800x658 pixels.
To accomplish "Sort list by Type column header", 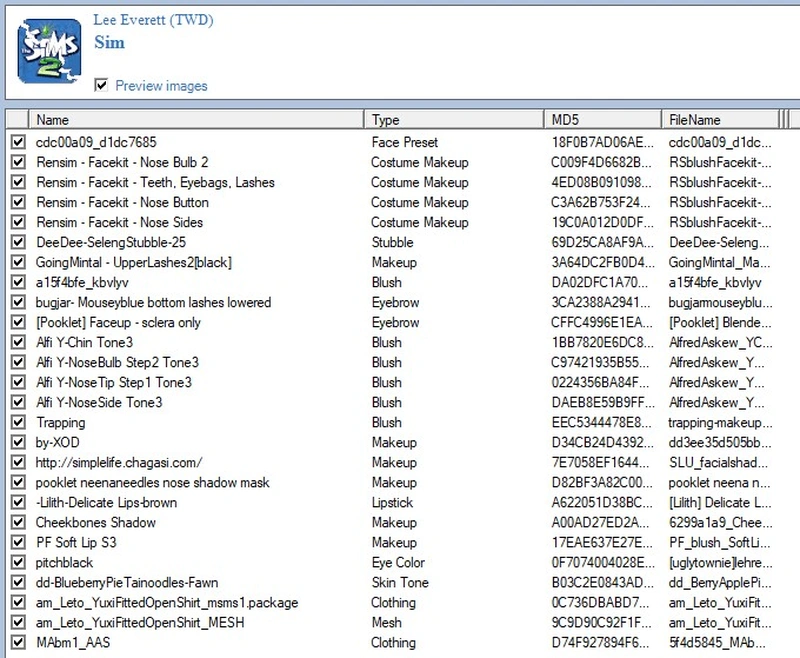I will coord(453,120).
